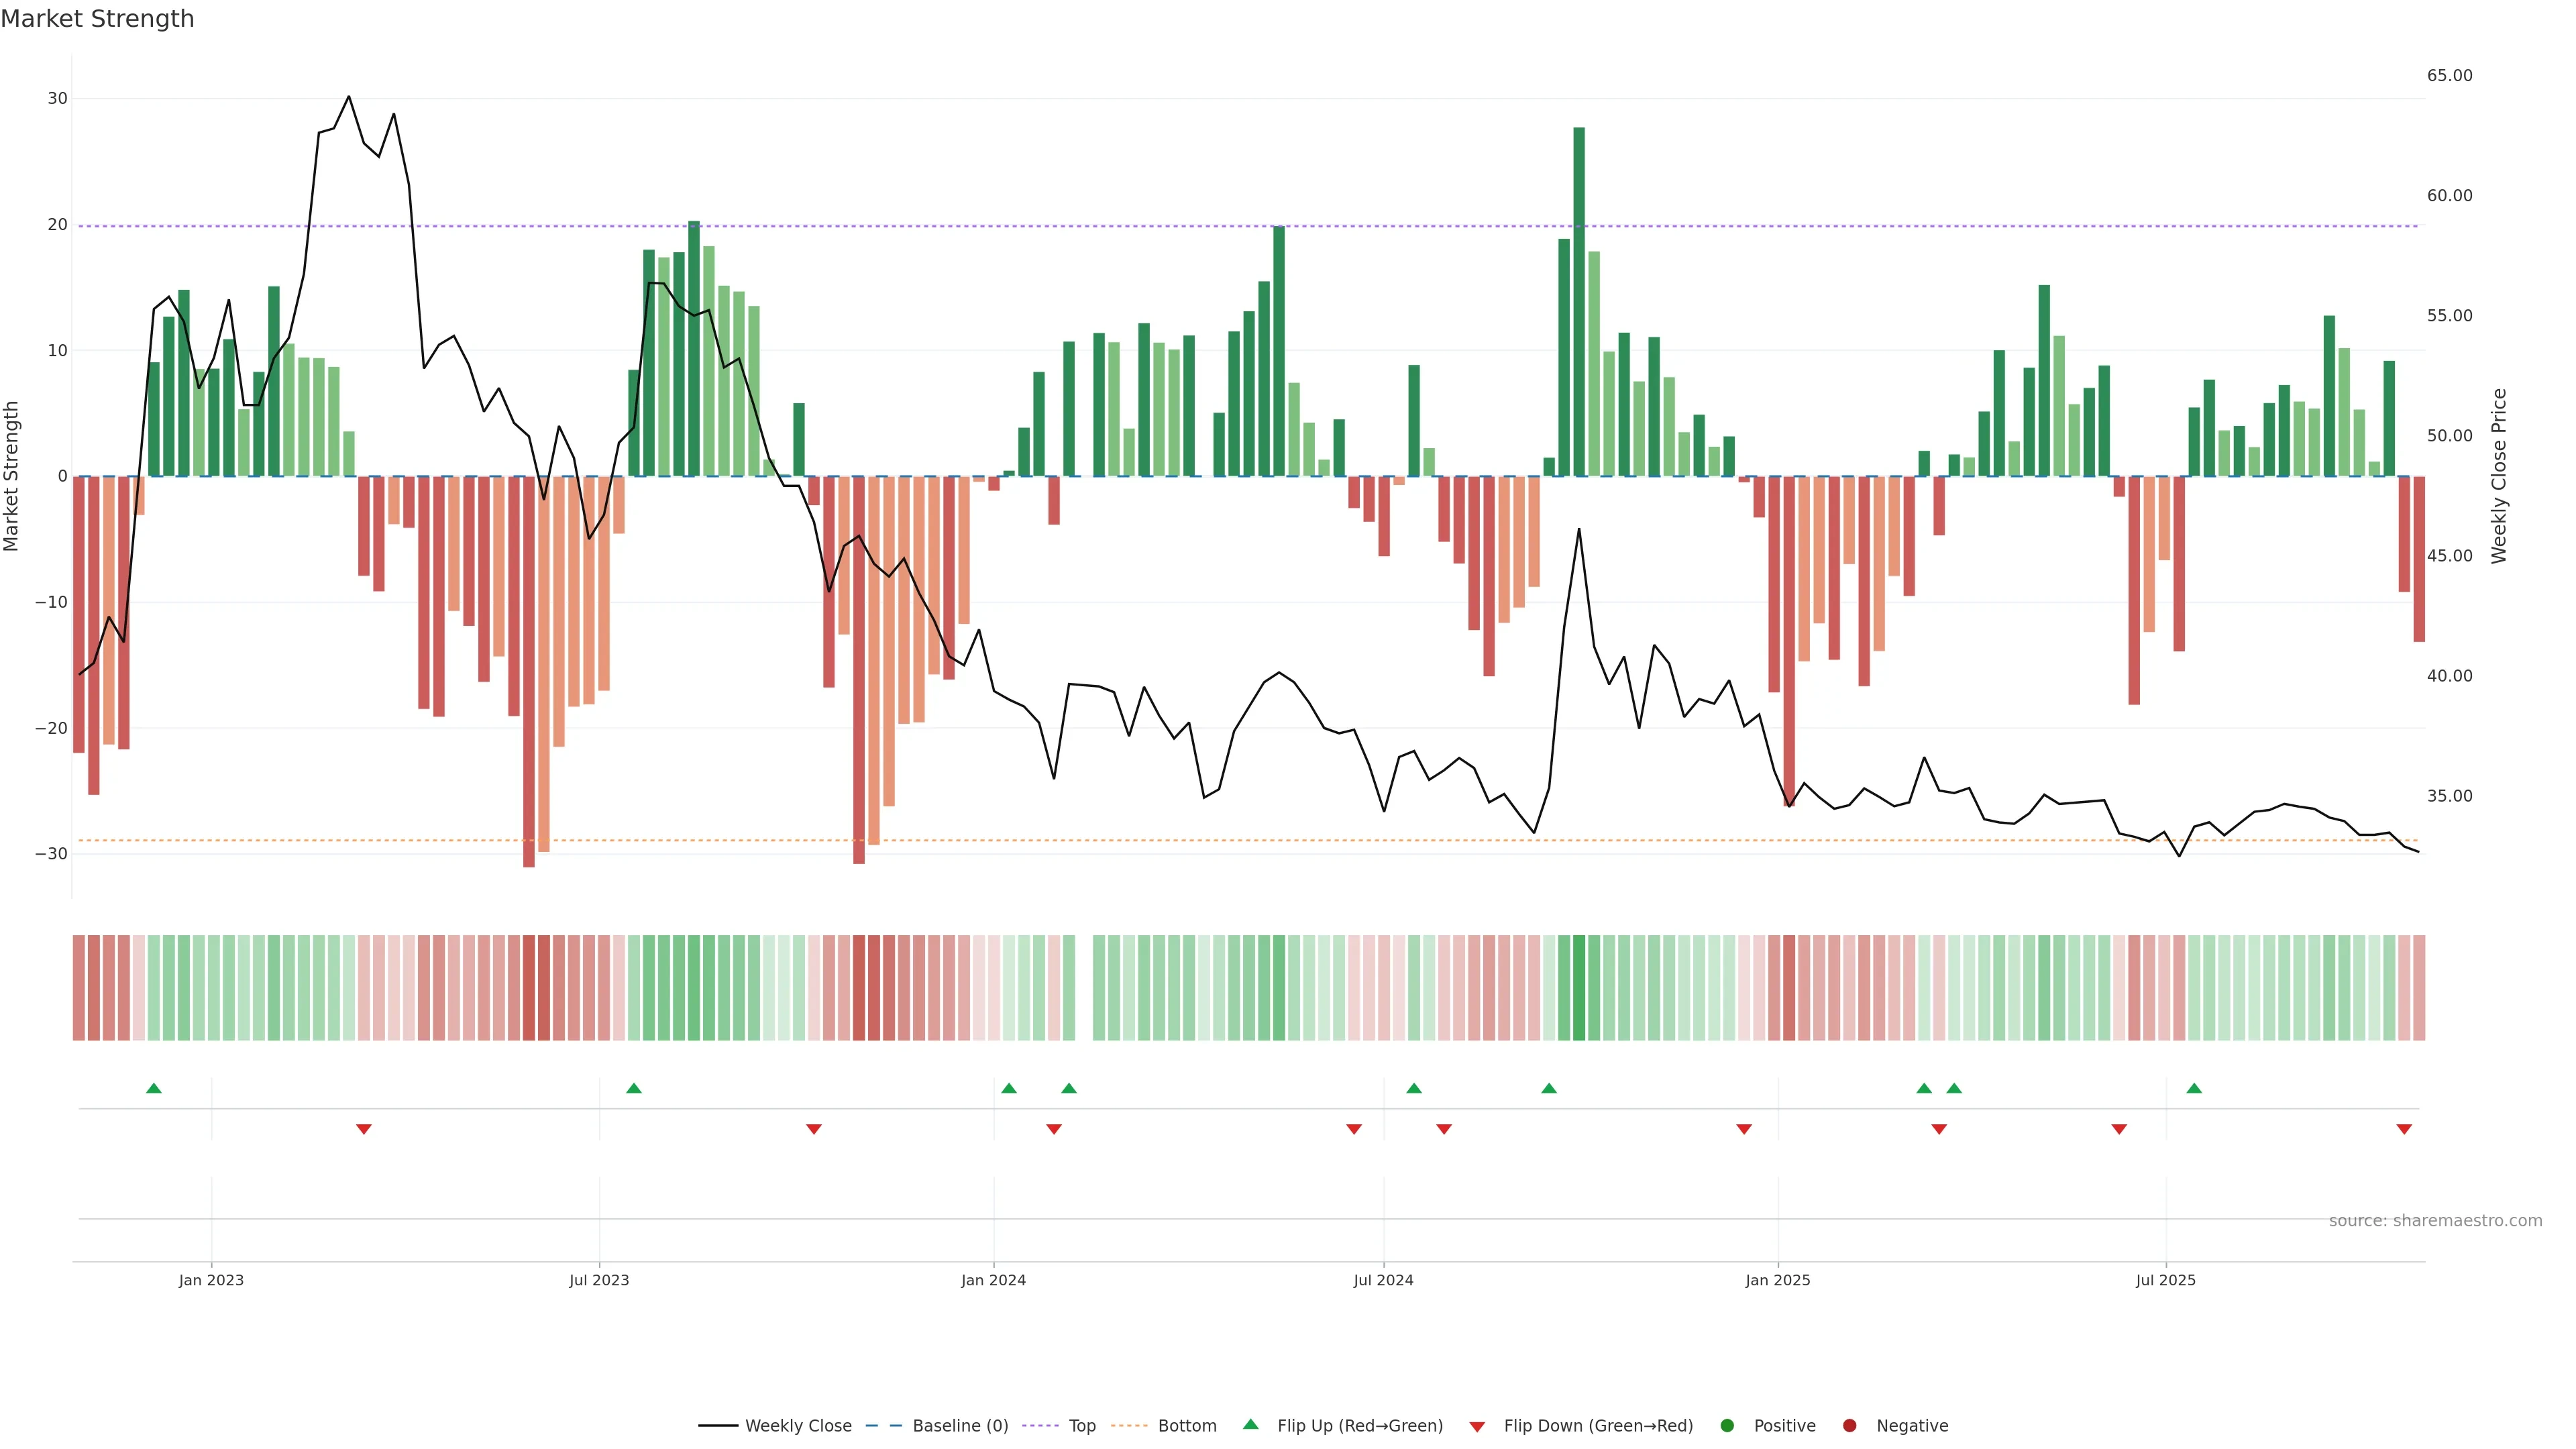Click the blue dashed Baseline sample in legend
The image size is (2576, 1449).
coord(884,1426)
